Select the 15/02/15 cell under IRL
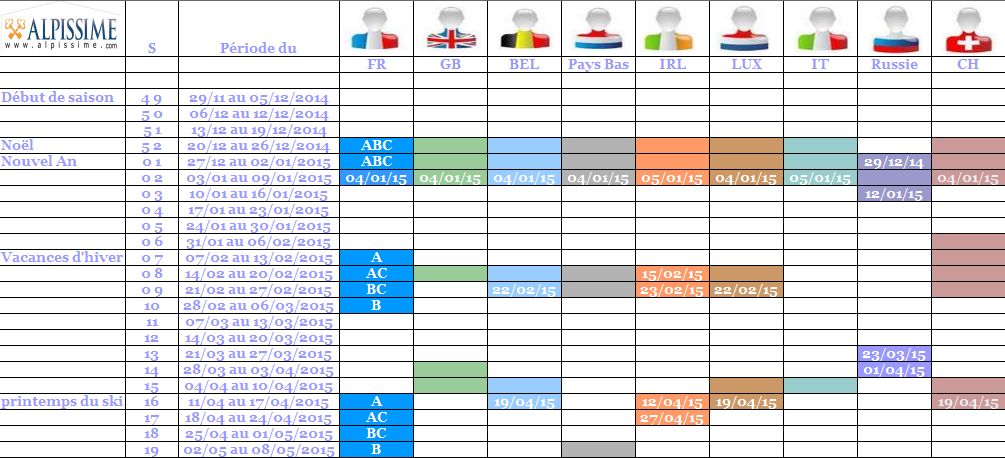The height and width of the screenshot is (458, 1005). (672, 274)
